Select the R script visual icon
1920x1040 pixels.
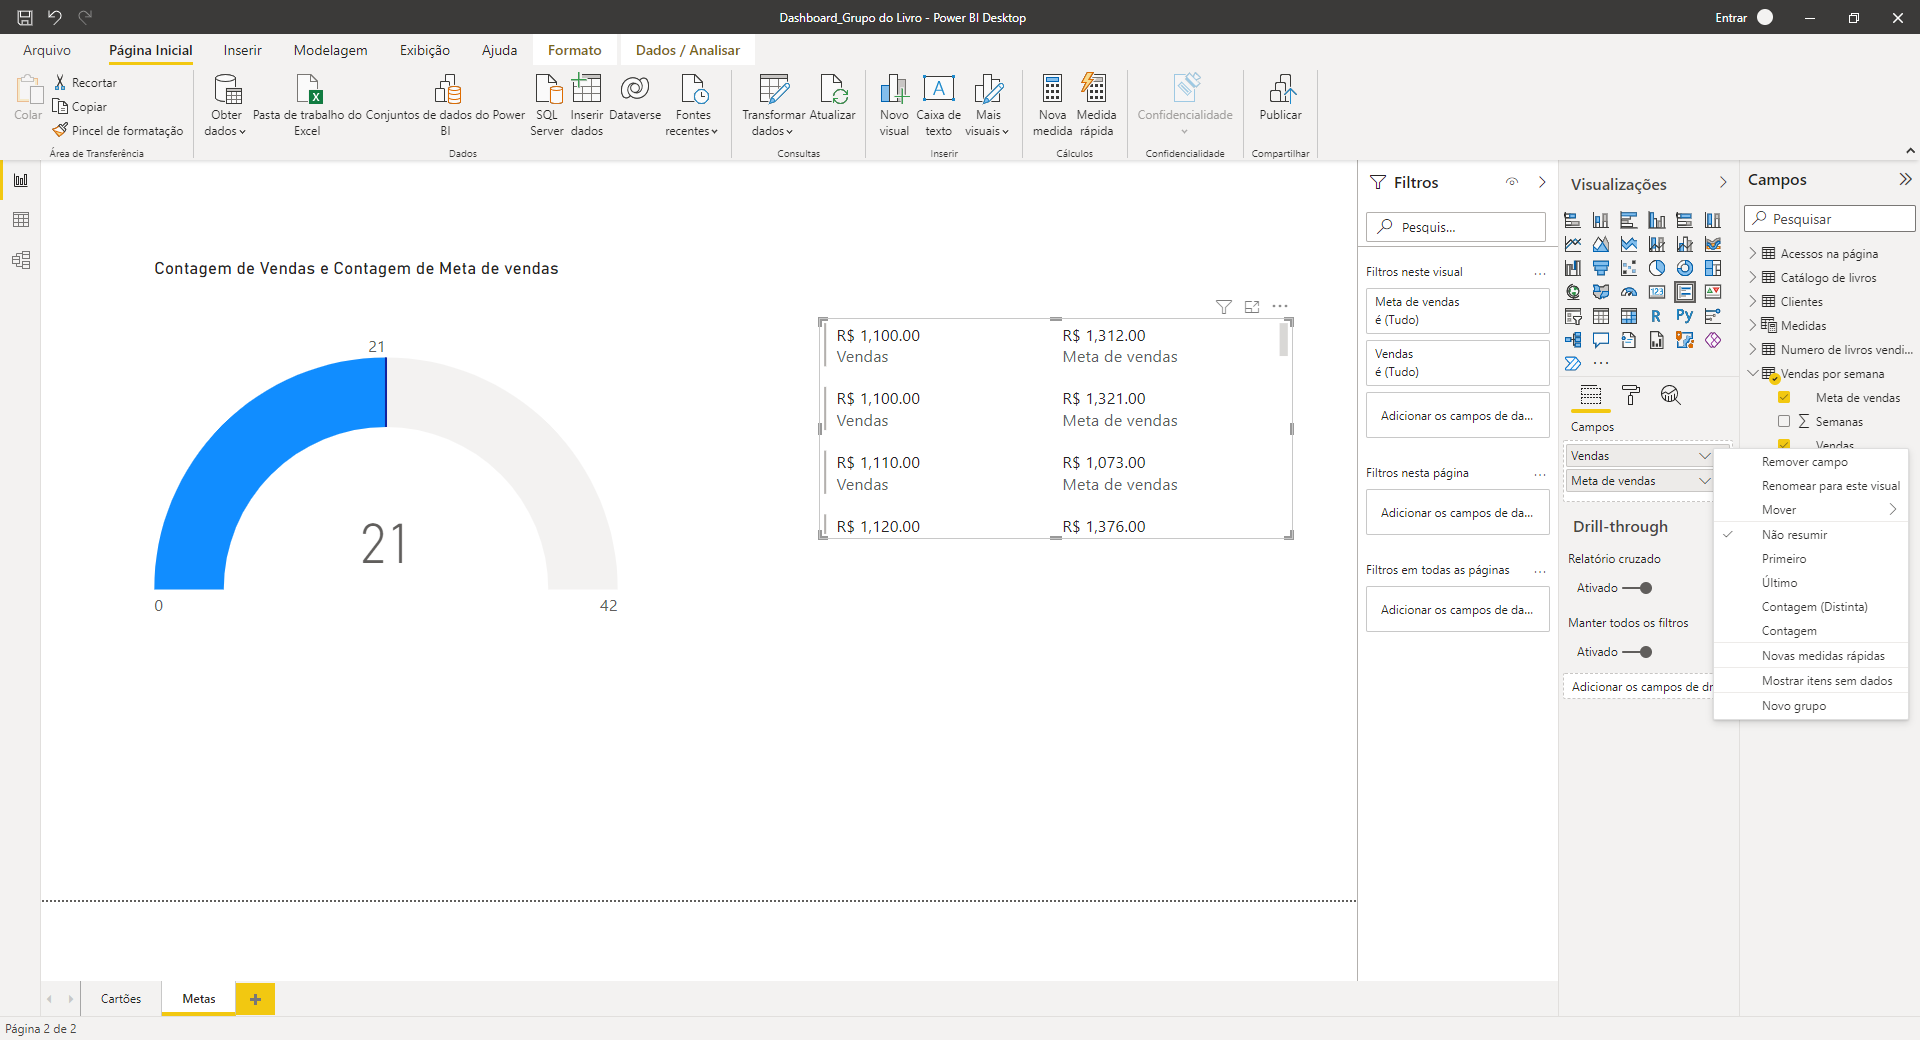[1657, 316]
